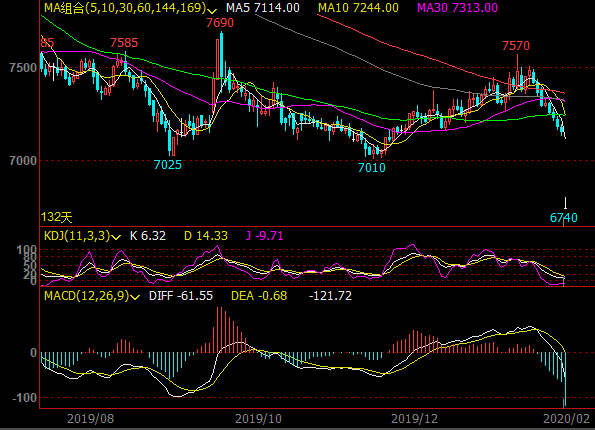This screenshot has width=595, height=430.
Task: Select the 7010 trough price label
Action: click(371, 167)
